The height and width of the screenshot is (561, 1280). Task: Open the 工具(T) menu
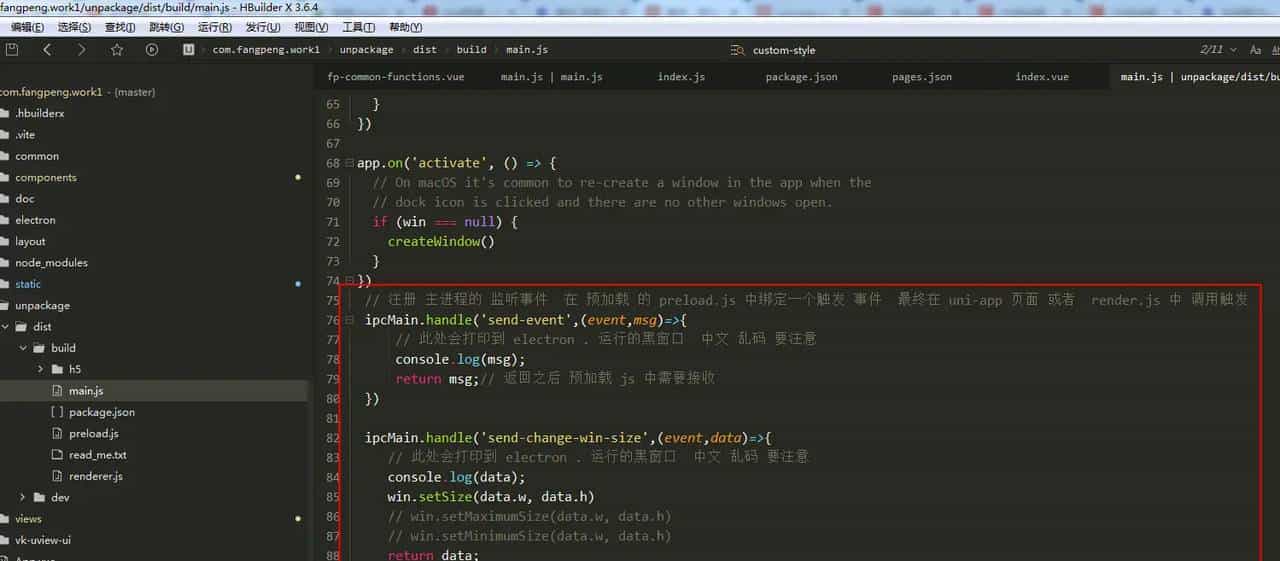(358, 27)
